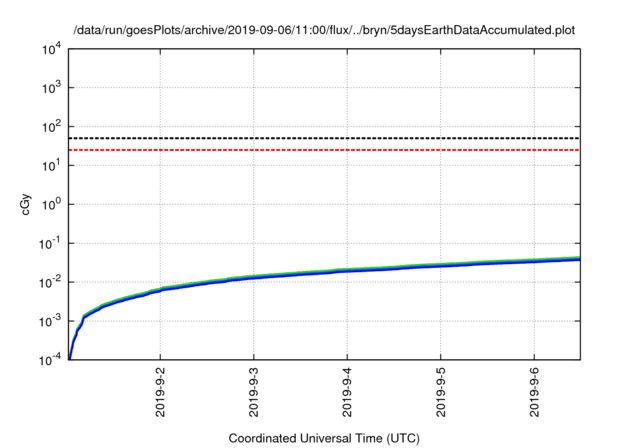
Task: Click the 10^-2 y-axis tick label
Action: 50,282
